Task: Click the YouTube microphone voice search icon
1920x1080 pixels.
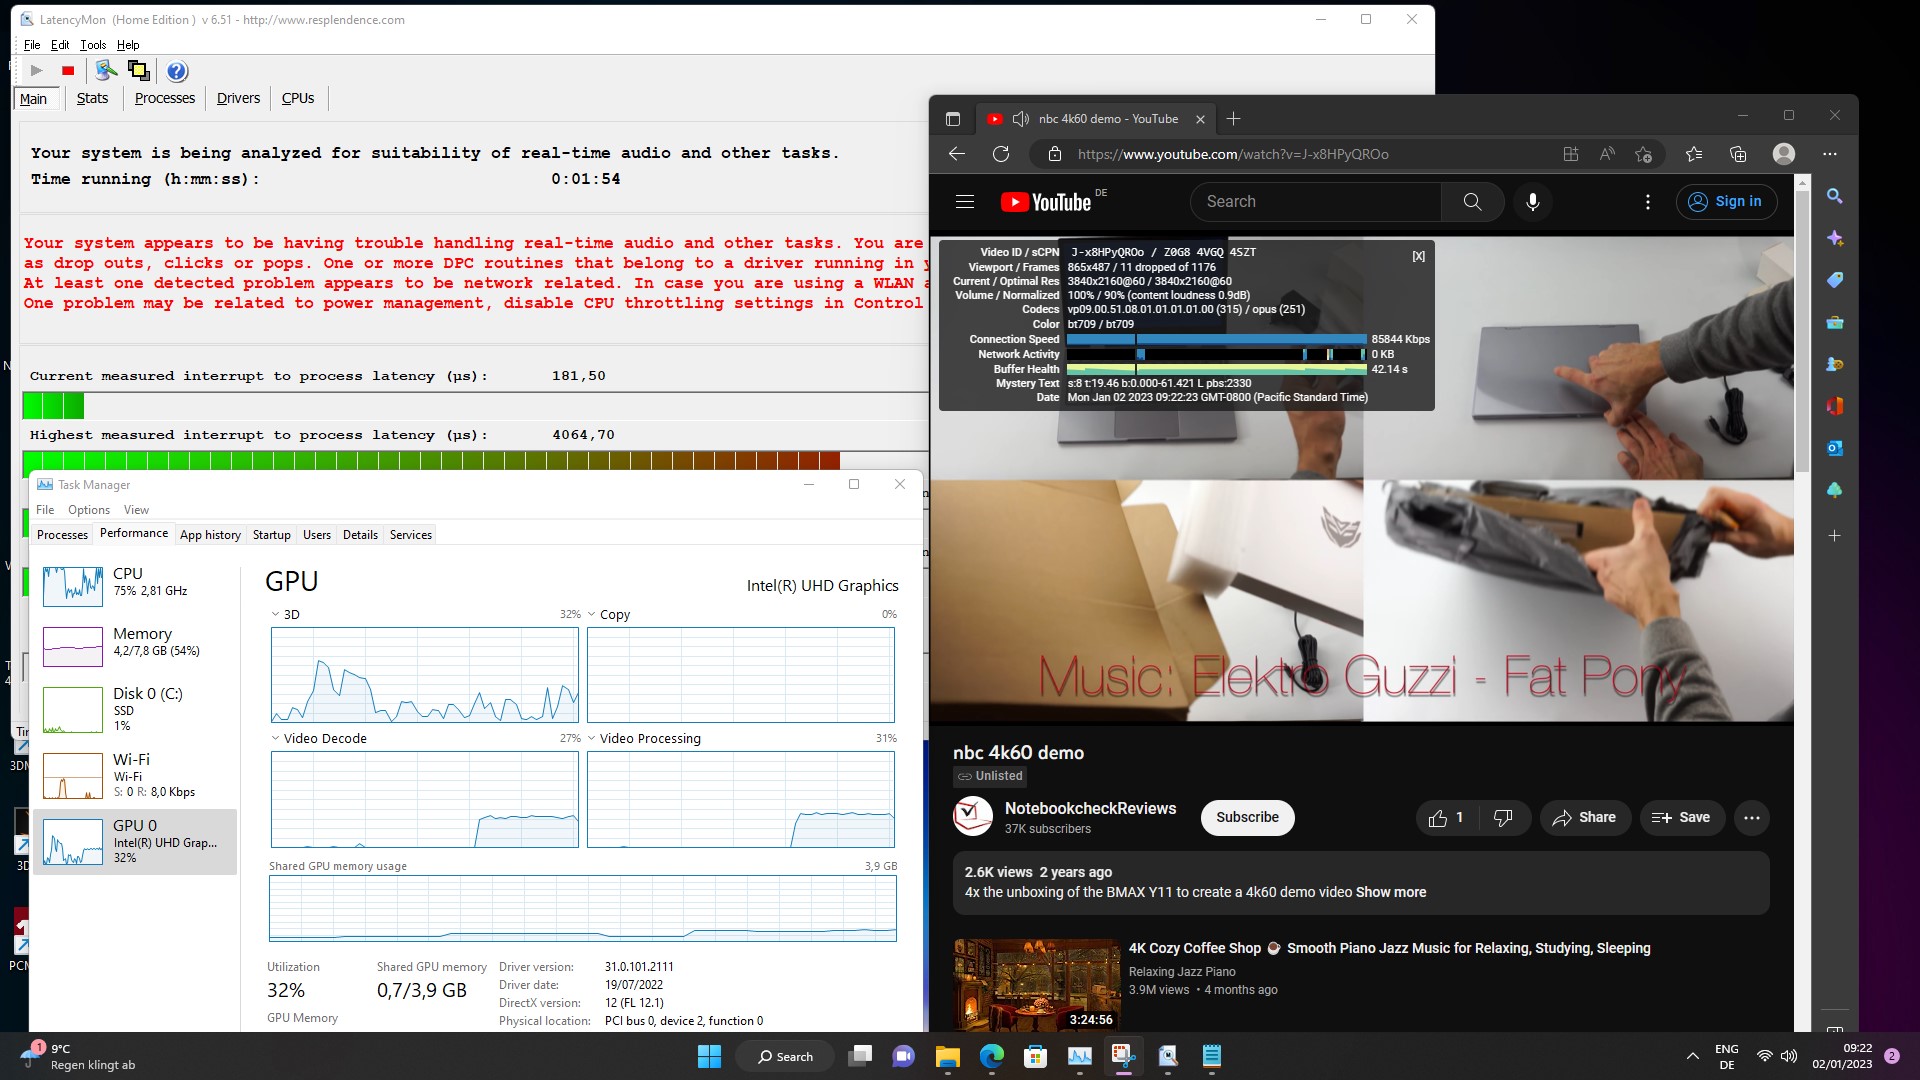Action: [1532, 202]
